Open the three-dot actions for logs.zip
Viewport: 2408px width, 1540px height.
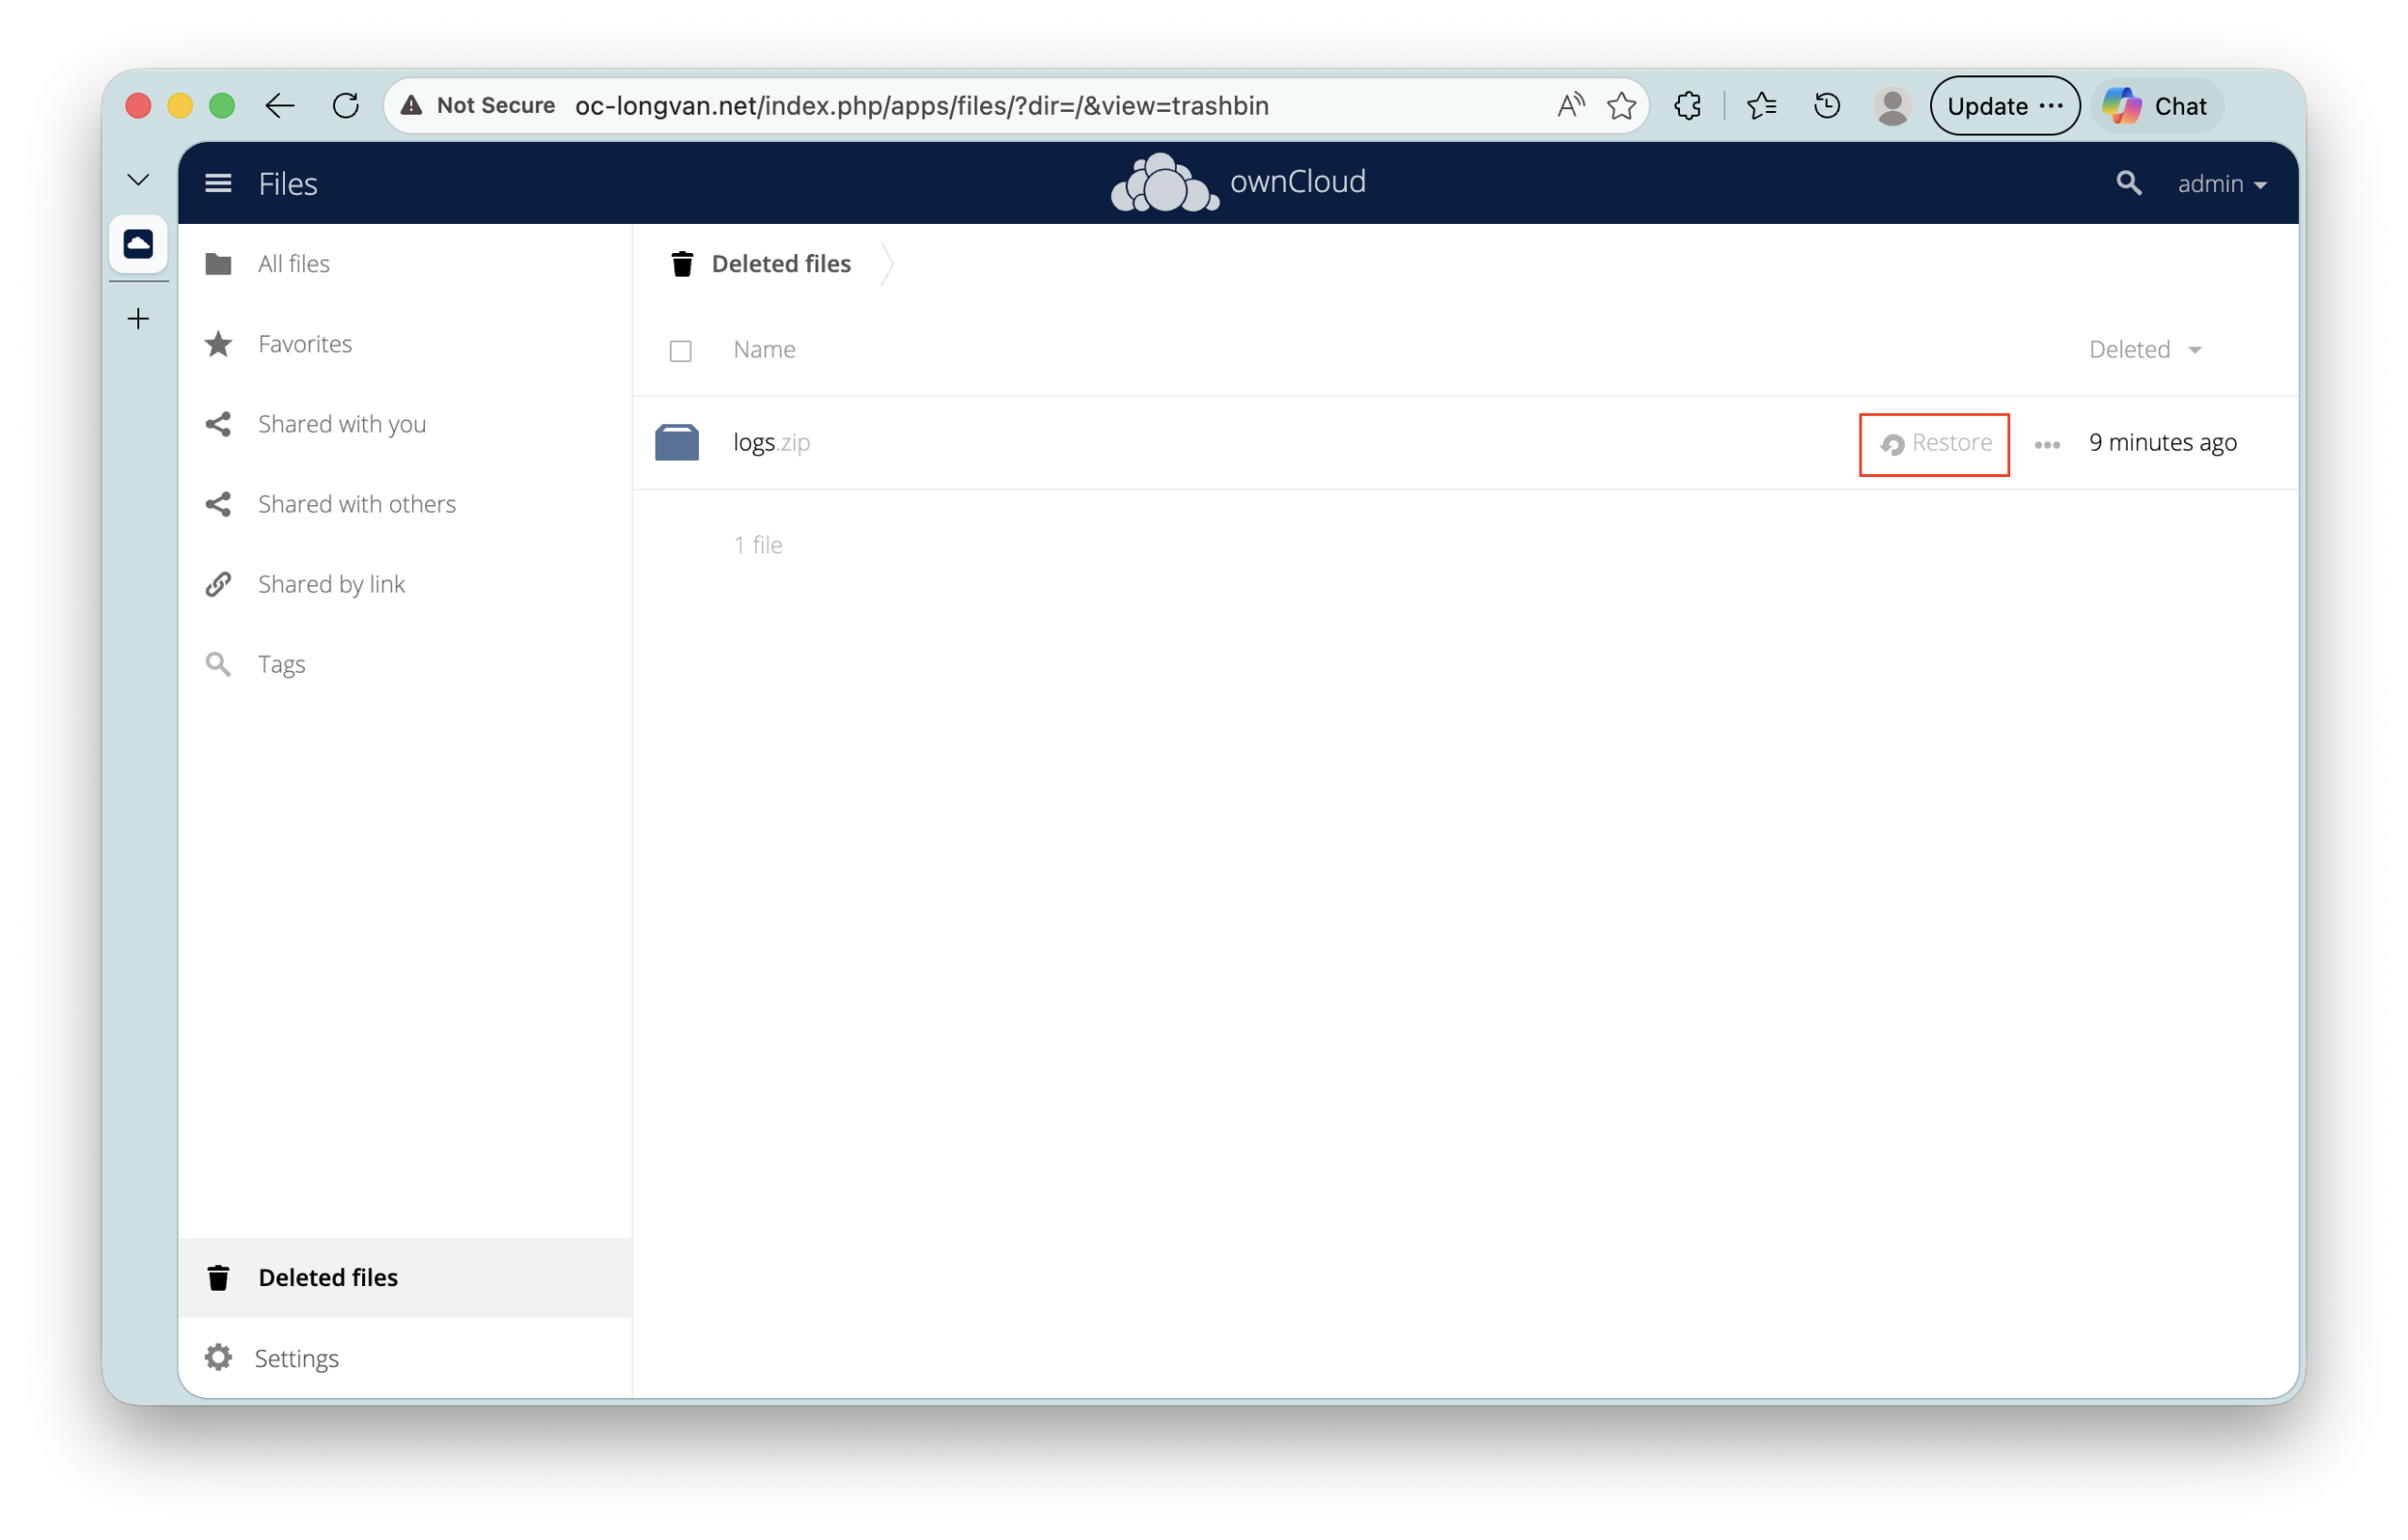[2047, 444]
